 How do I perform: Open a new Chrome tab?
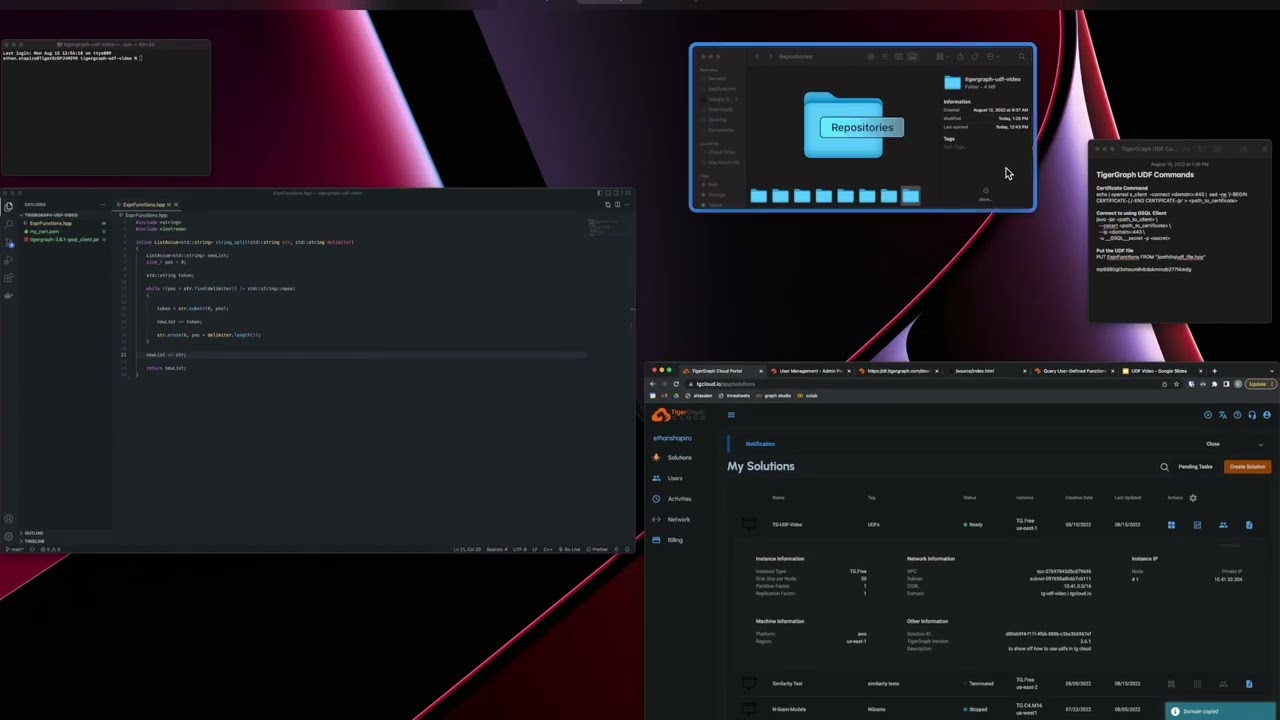pyautogui.click(x=1215, y=371)
